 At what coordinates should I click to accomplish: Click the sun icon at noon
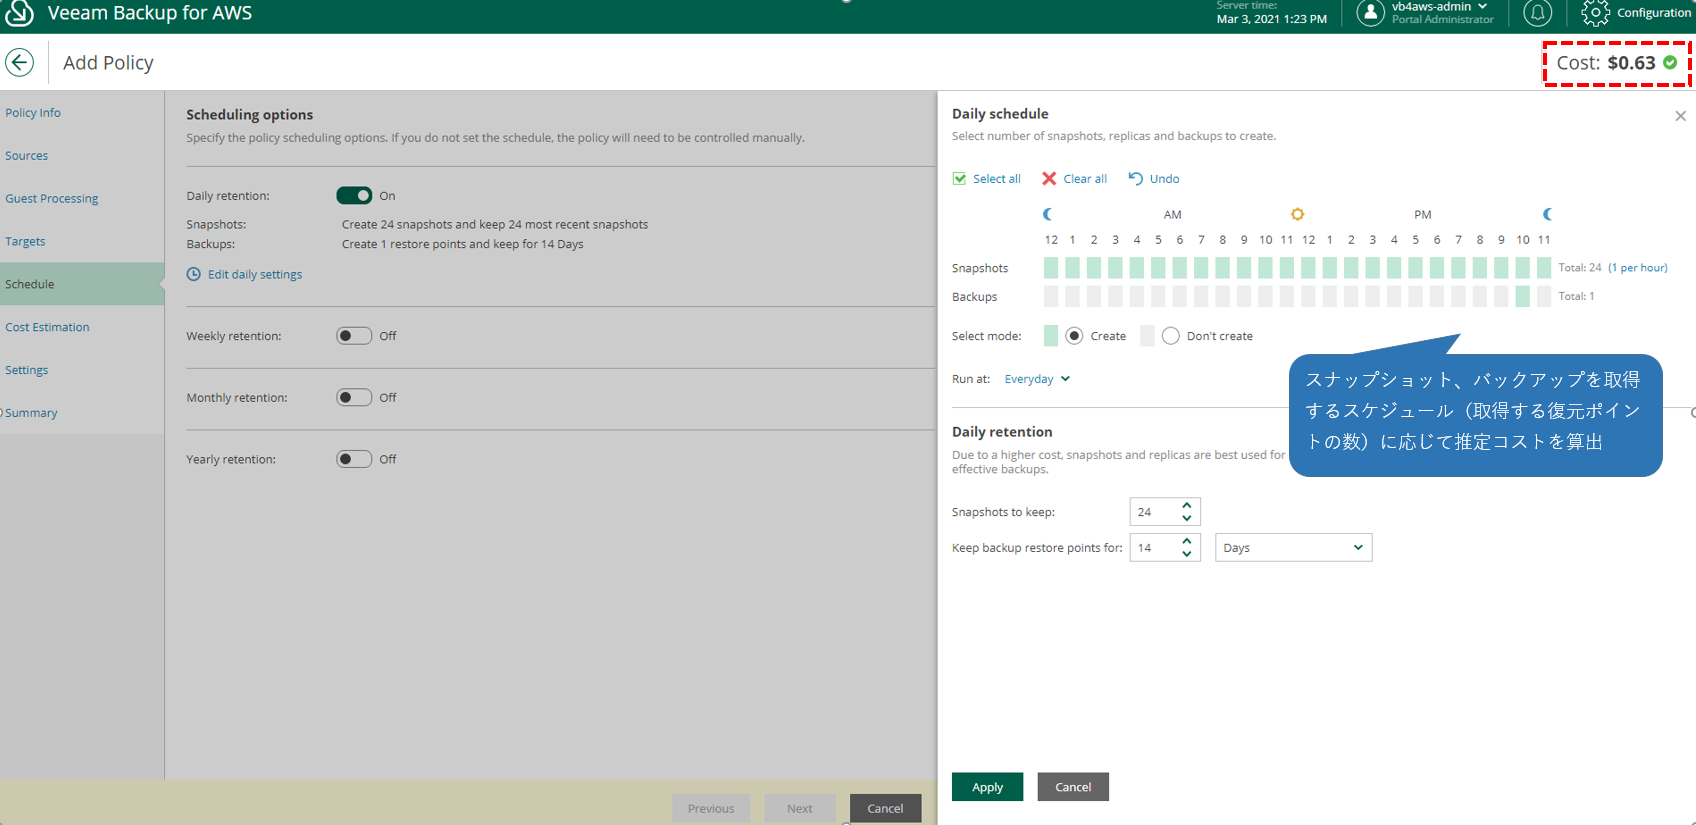click(x=1297, y=214)
